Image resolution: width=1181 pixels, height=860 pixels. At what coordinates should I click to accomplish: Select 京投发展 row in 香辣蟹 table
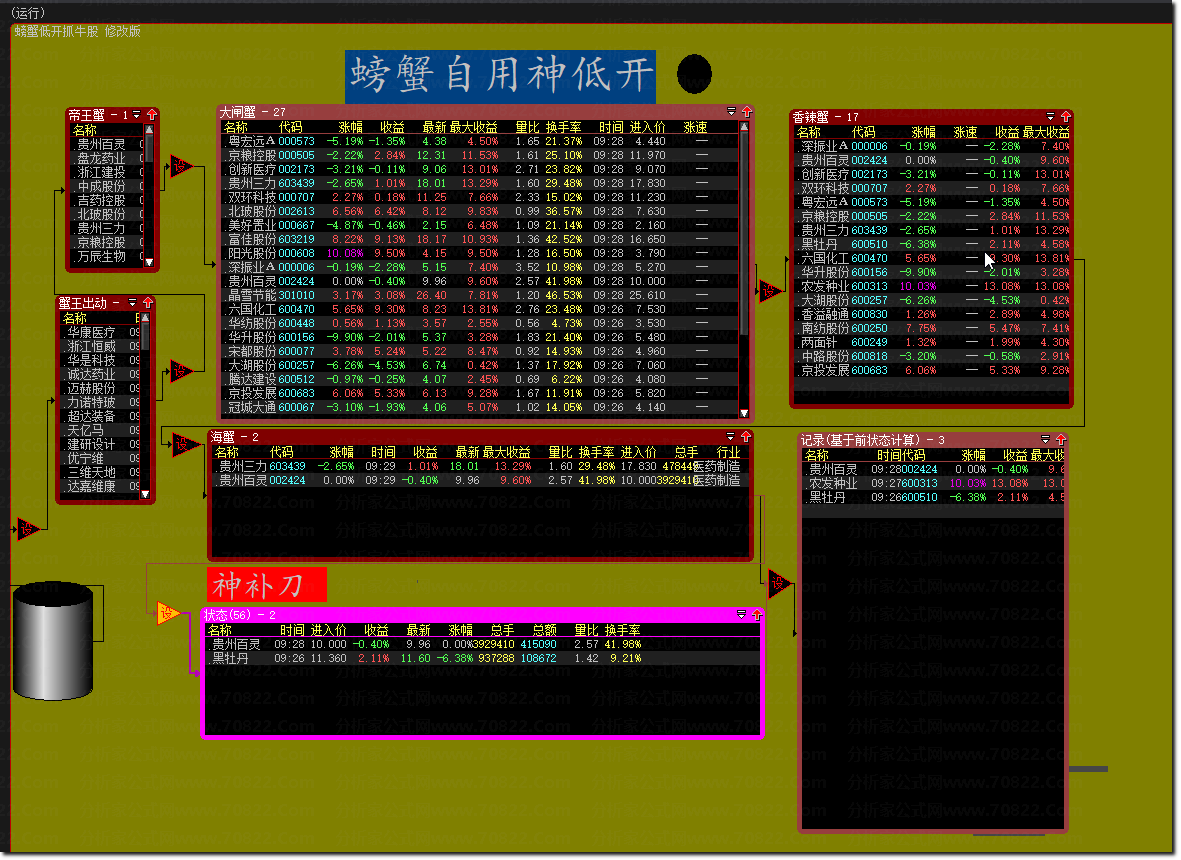pos(932,370)
